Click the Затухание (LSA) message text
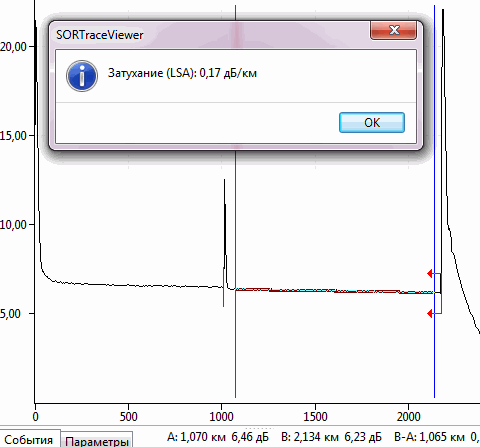This screenshot has width=480, height=447. (182, 73)
